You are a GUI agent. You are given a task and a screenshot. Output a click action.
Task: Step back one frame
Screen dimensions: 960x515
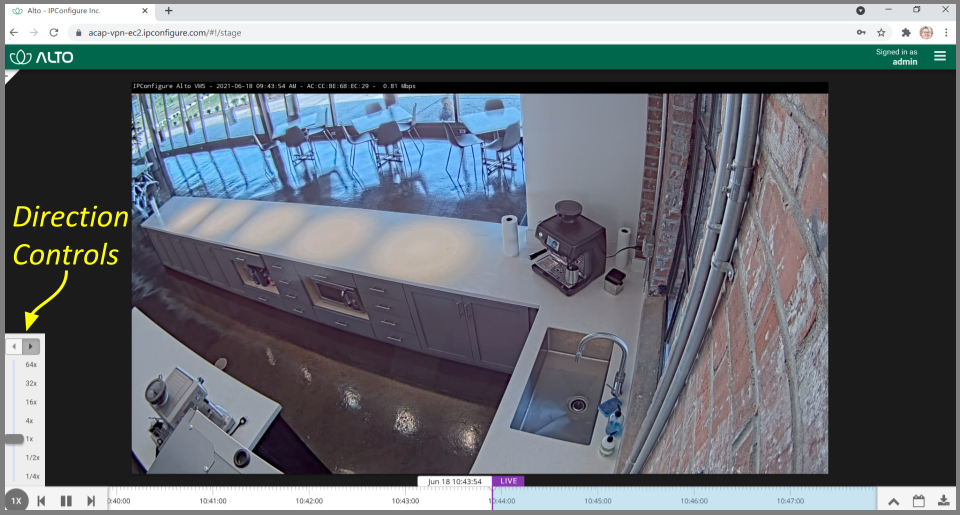pos(41,501)
